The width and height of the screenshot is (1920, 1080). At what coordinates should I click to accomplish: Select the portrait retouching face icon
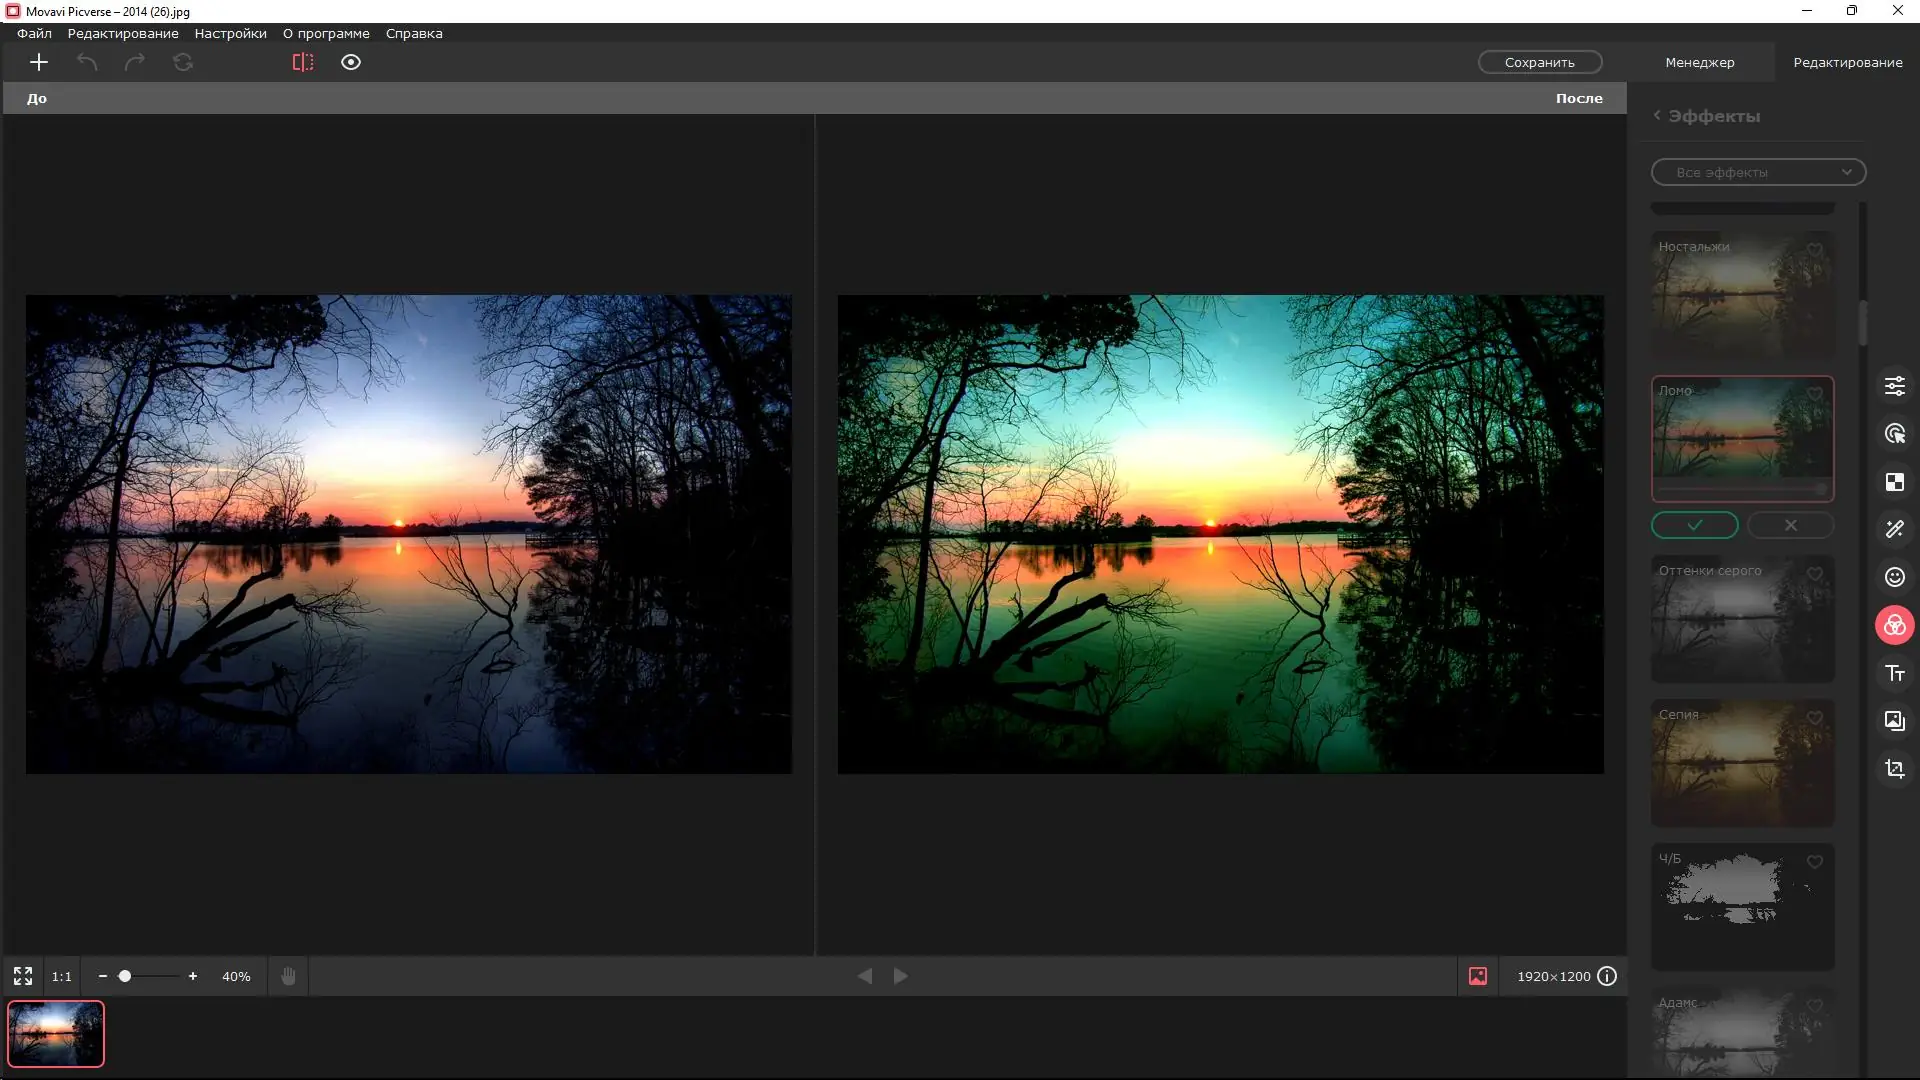coord(1894,577)
